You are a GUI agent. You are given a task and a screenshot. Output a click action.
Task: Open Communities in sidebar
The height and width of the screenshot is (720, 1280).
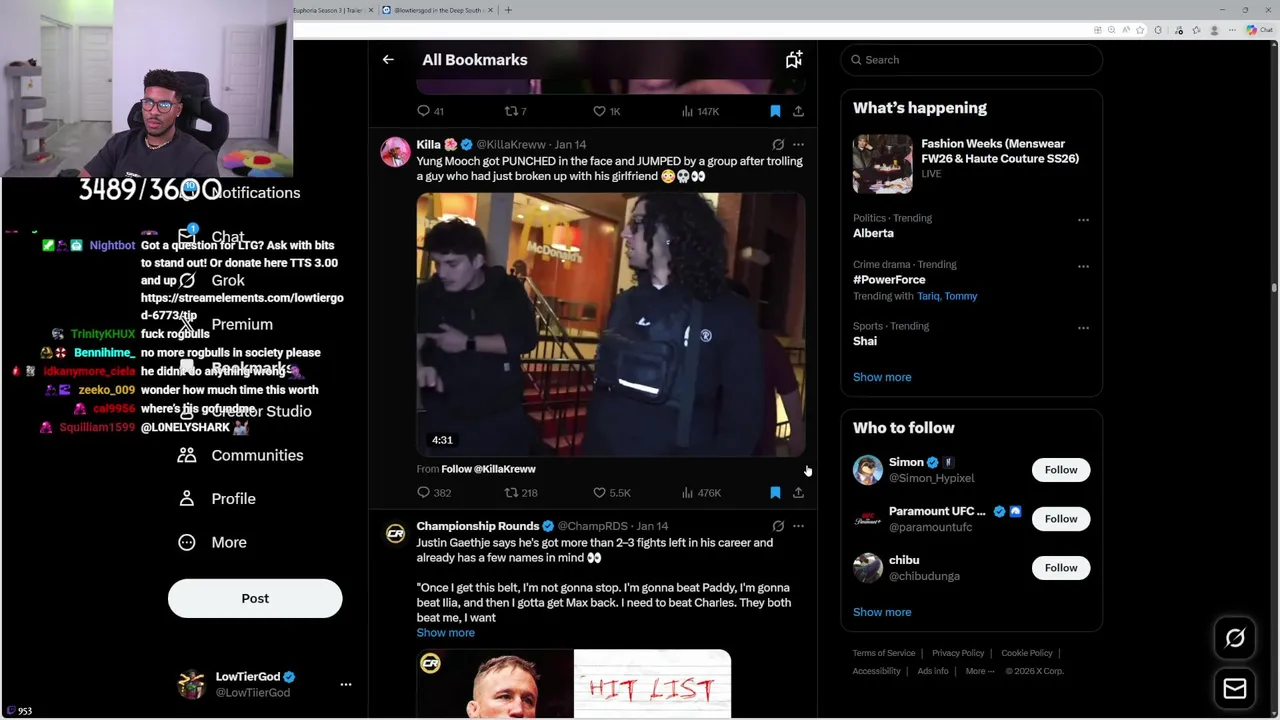click(241, 455)
